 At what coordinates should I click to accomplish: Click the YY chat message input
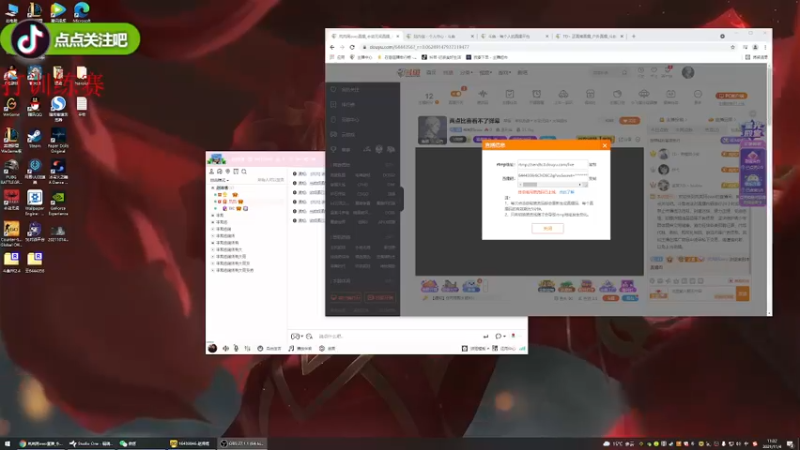398,336
